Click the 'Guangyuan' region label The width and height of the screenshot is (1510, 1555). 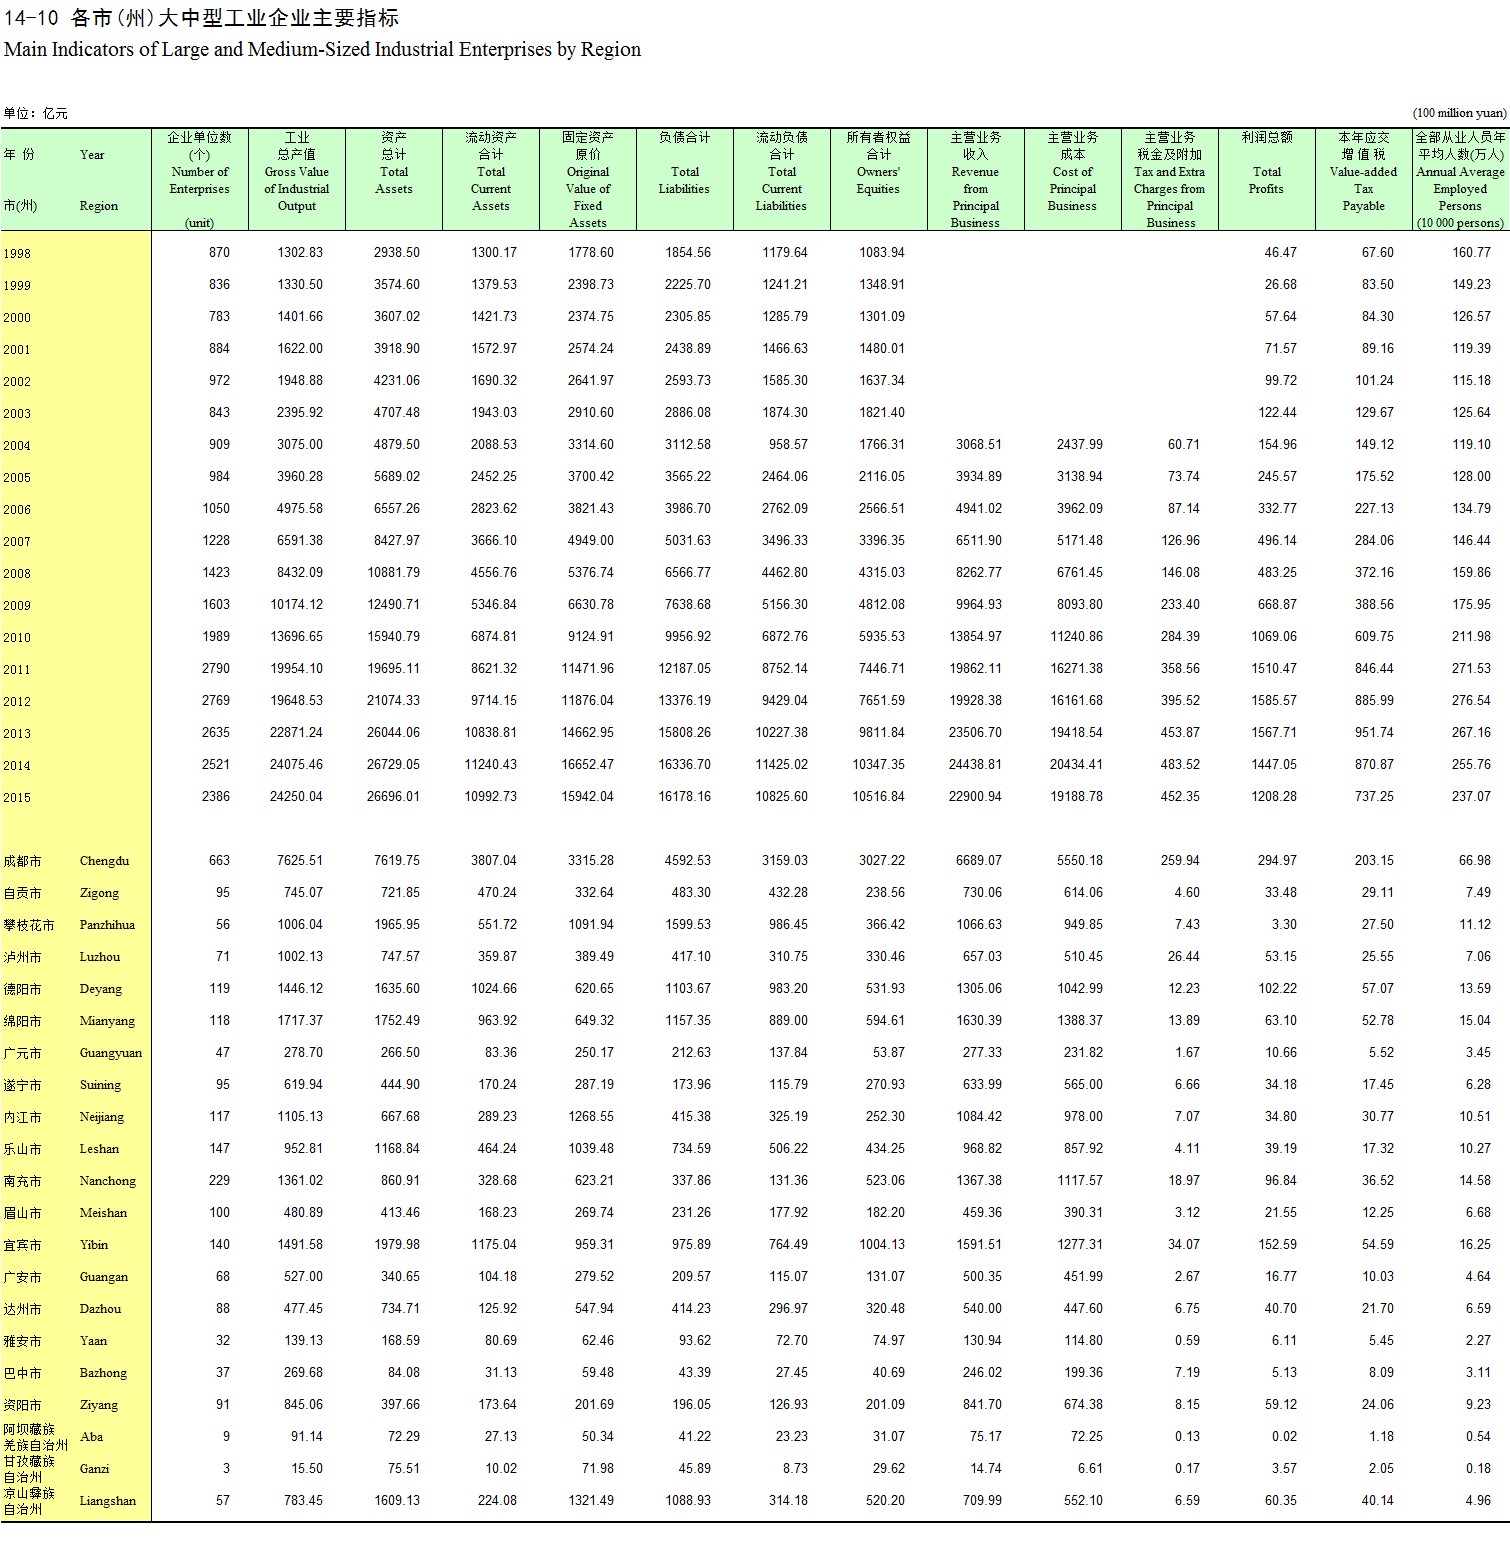pyautogui.click(x=111, y=1053)
